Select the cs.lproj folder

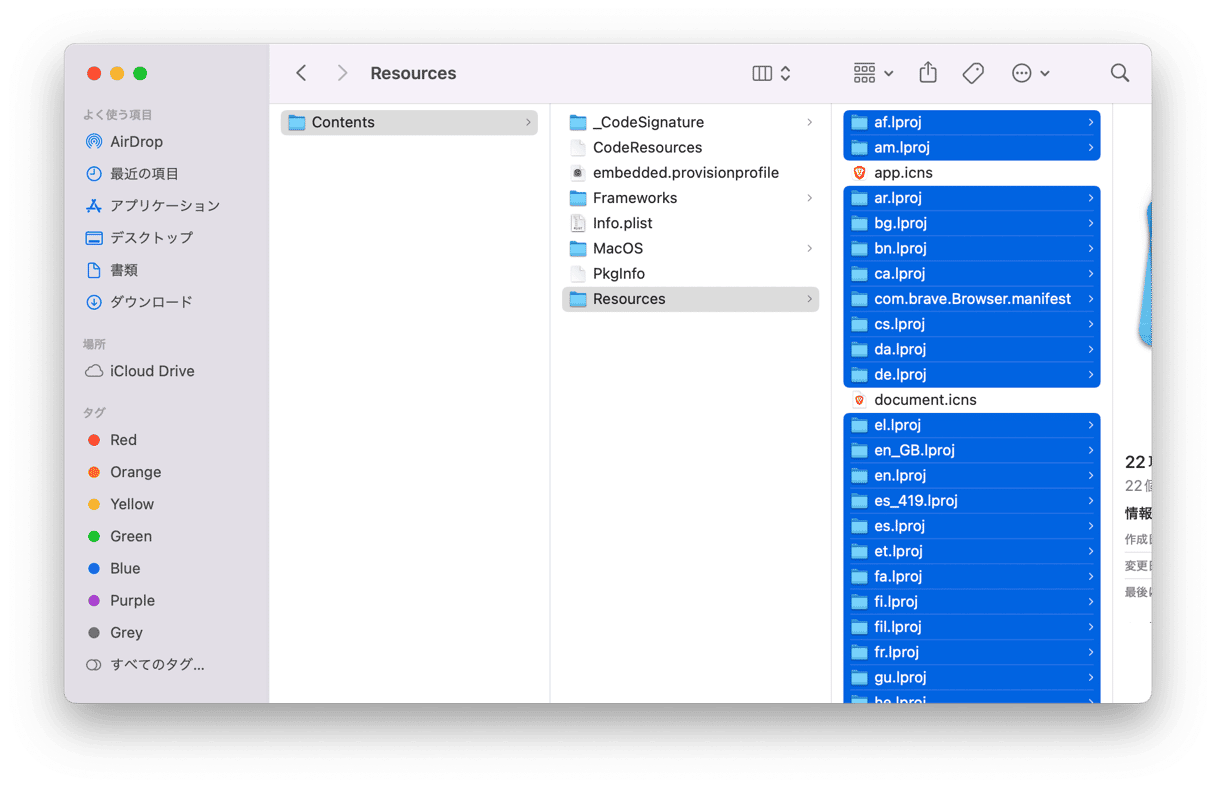972,324
